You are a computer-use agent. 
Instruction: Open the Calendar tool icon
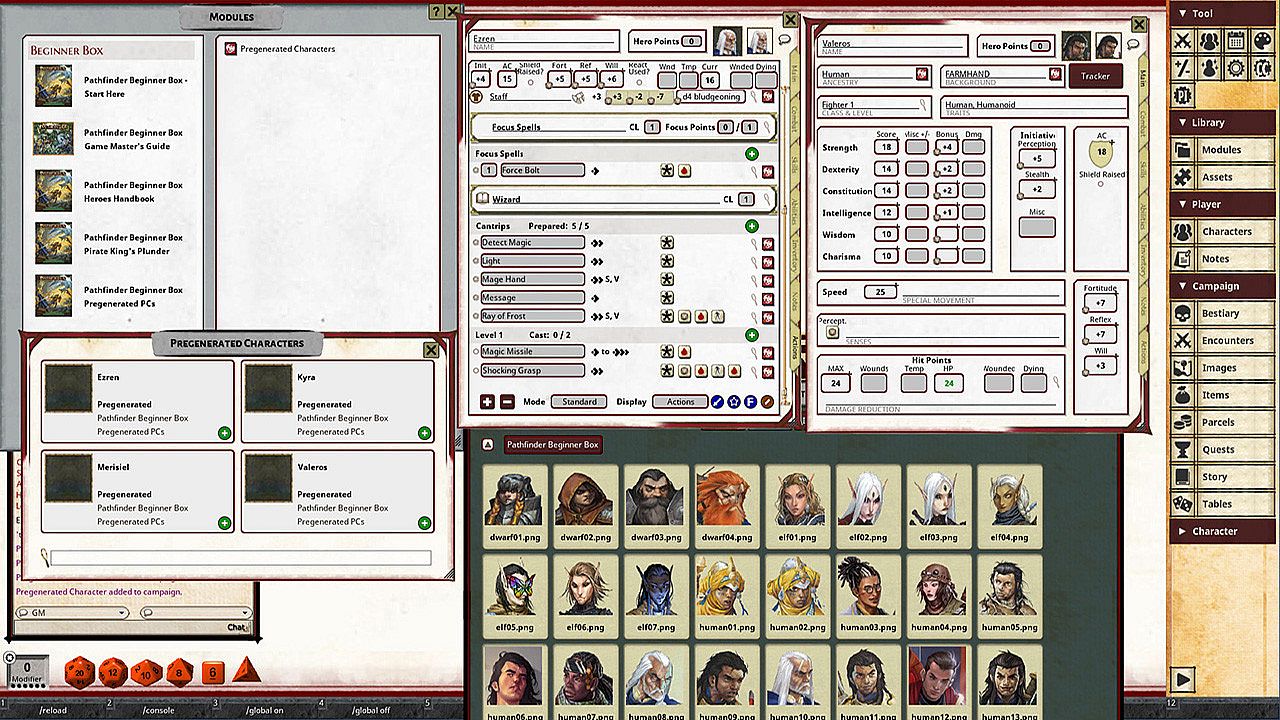[x=1235, y=42]
